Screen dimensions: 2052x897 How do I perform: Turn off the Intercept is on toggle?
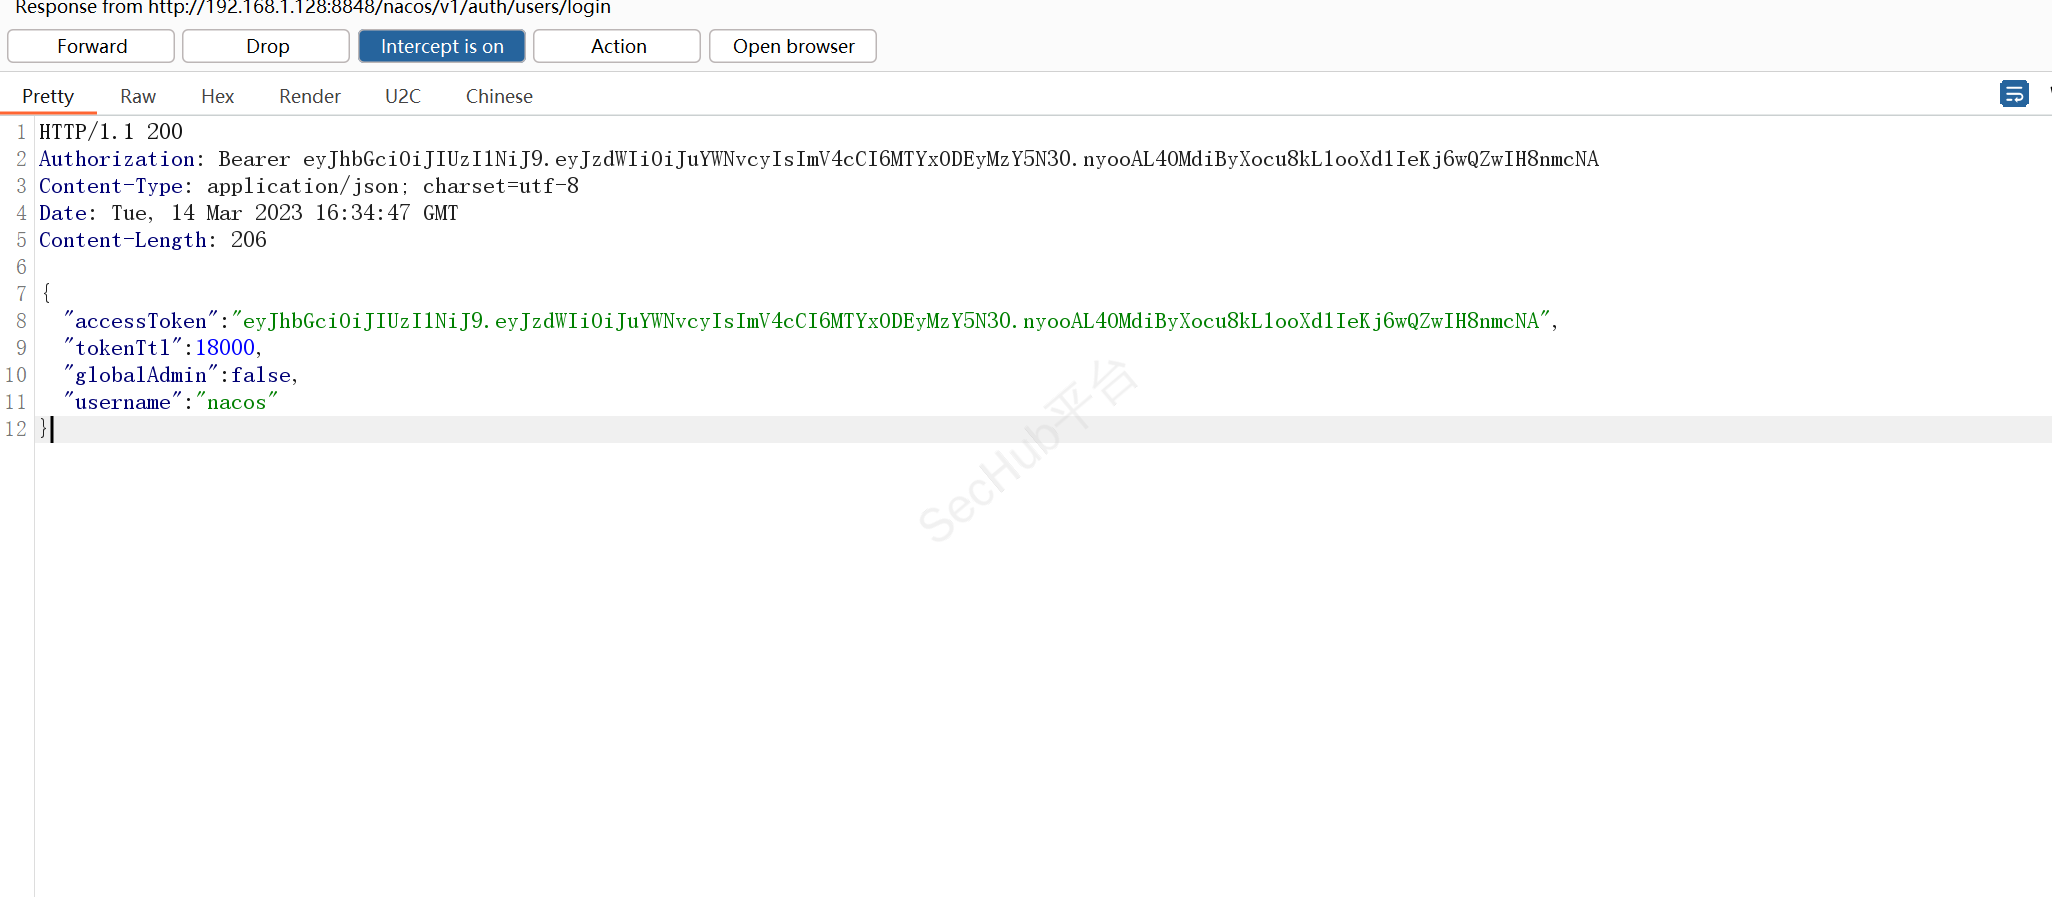point(442,46)
